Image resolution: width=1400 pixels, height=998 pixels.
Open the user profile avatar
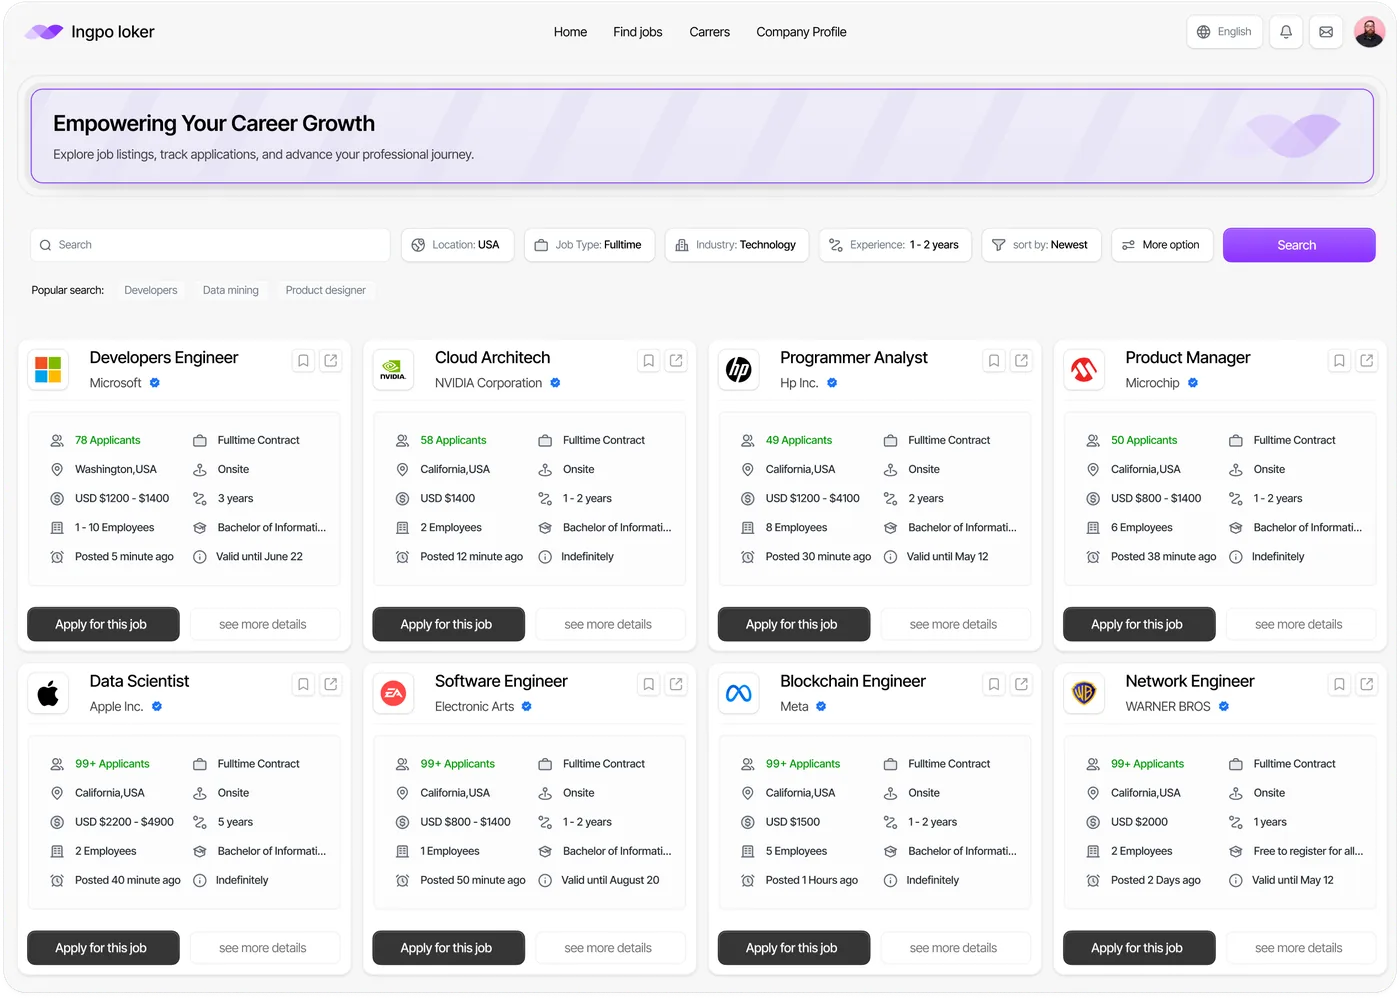[x=1369, y=32]
